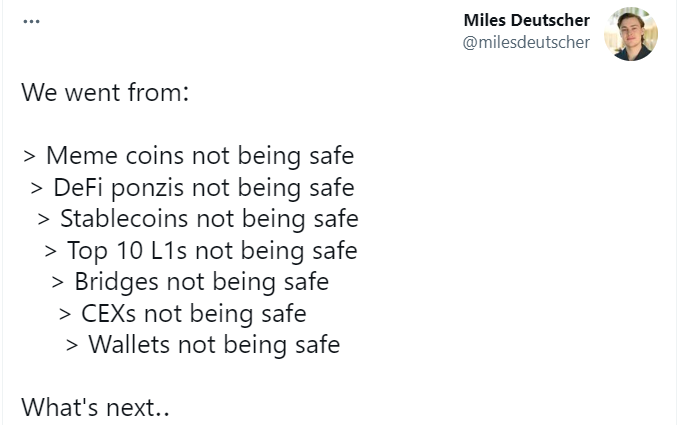Viewport: 678px width, 425px height.
Task: Click the word "safe" on the Stablecoins line
Action: click(x=331, y=218)
